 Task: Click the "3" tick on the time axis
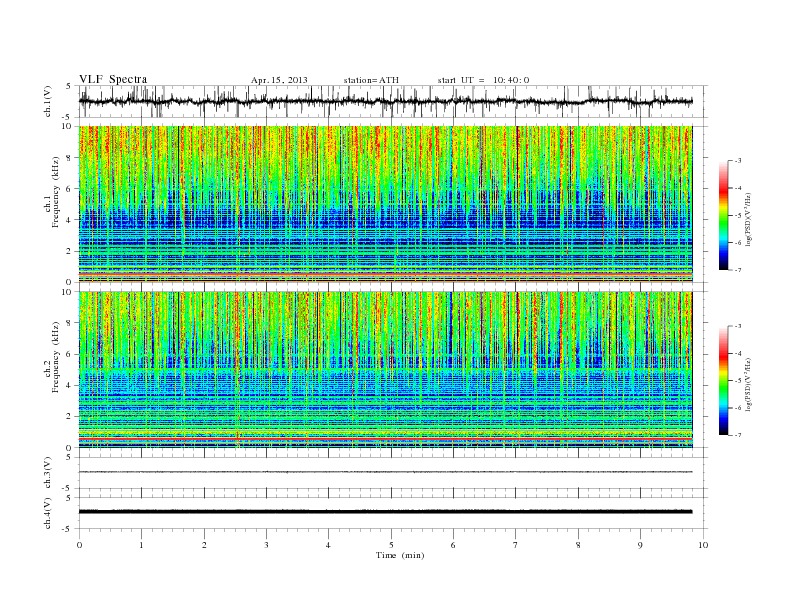click(266, 545)
